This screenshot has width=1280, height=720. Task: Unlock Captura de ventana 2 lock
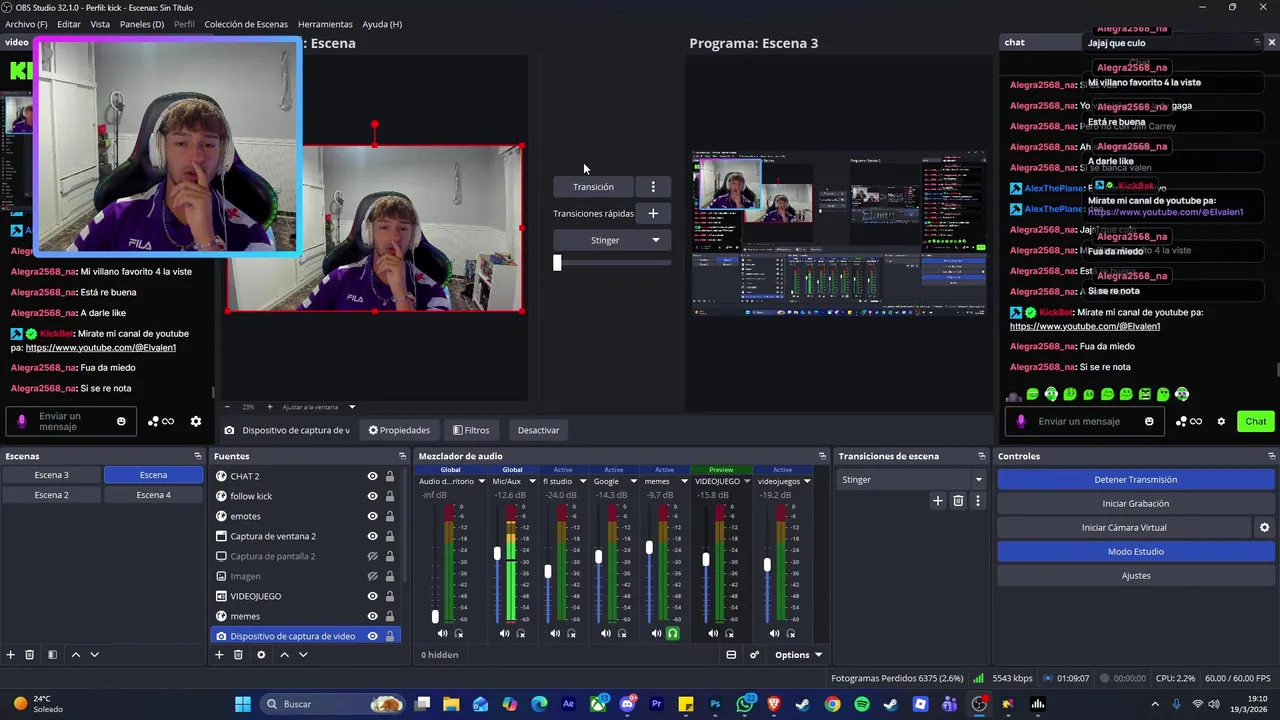coord(390,536)
